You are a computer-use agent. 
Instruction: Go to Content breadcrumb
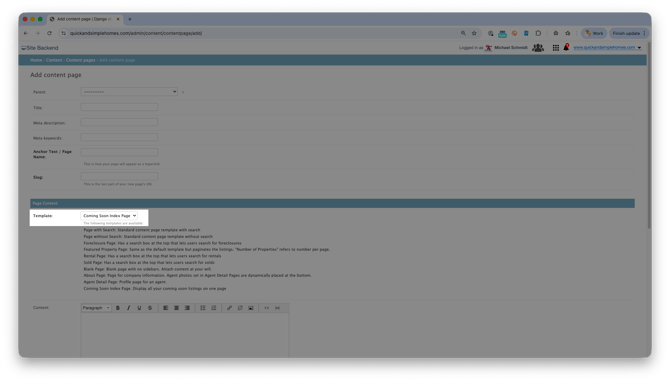coord(54,60)
